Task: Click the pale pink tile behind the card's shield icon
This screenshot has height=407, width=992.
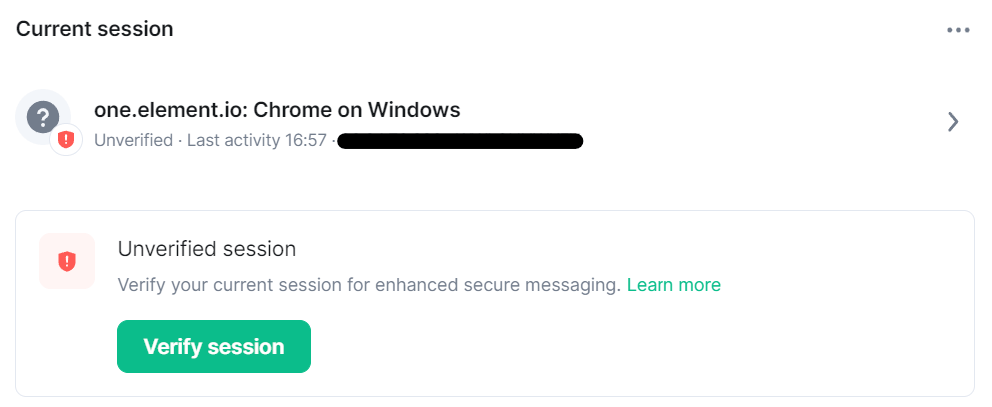Action: click(67, 261)
